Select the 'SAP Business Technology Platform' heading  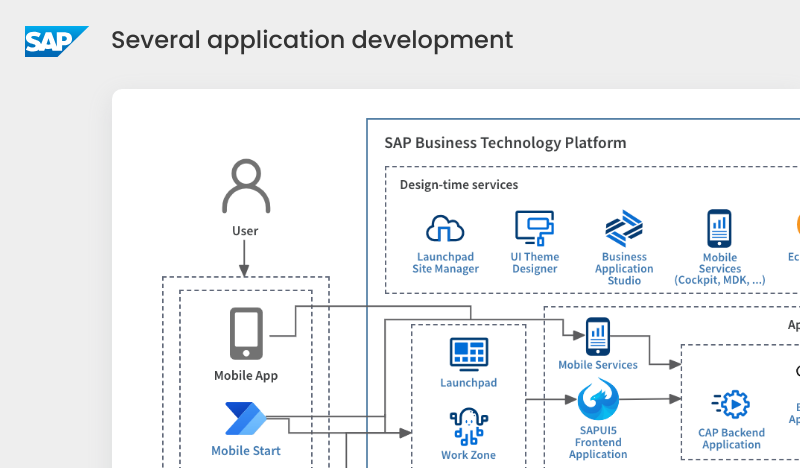click(505, 143)
